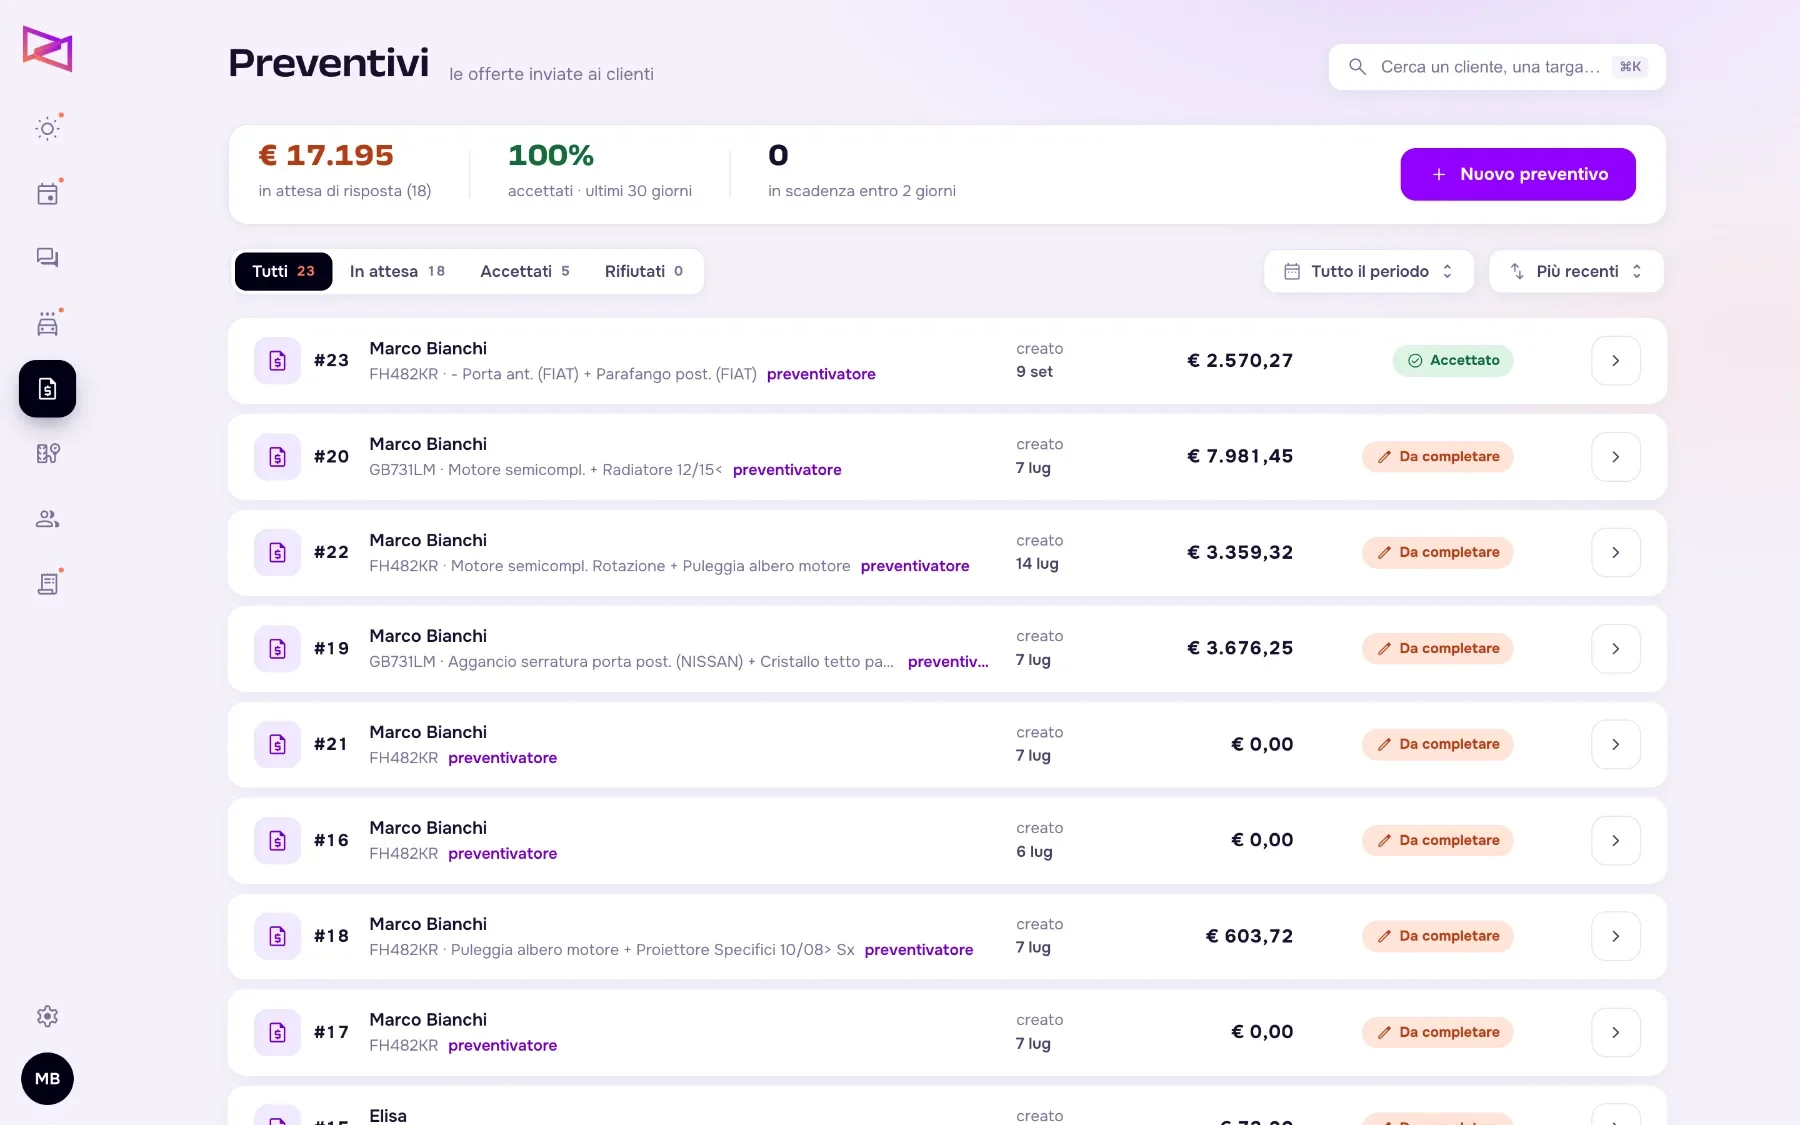This screenshot has height=1125, width=1800.
Task: Open quote #18 with its chevron arrow
Action: [1615, 937]
